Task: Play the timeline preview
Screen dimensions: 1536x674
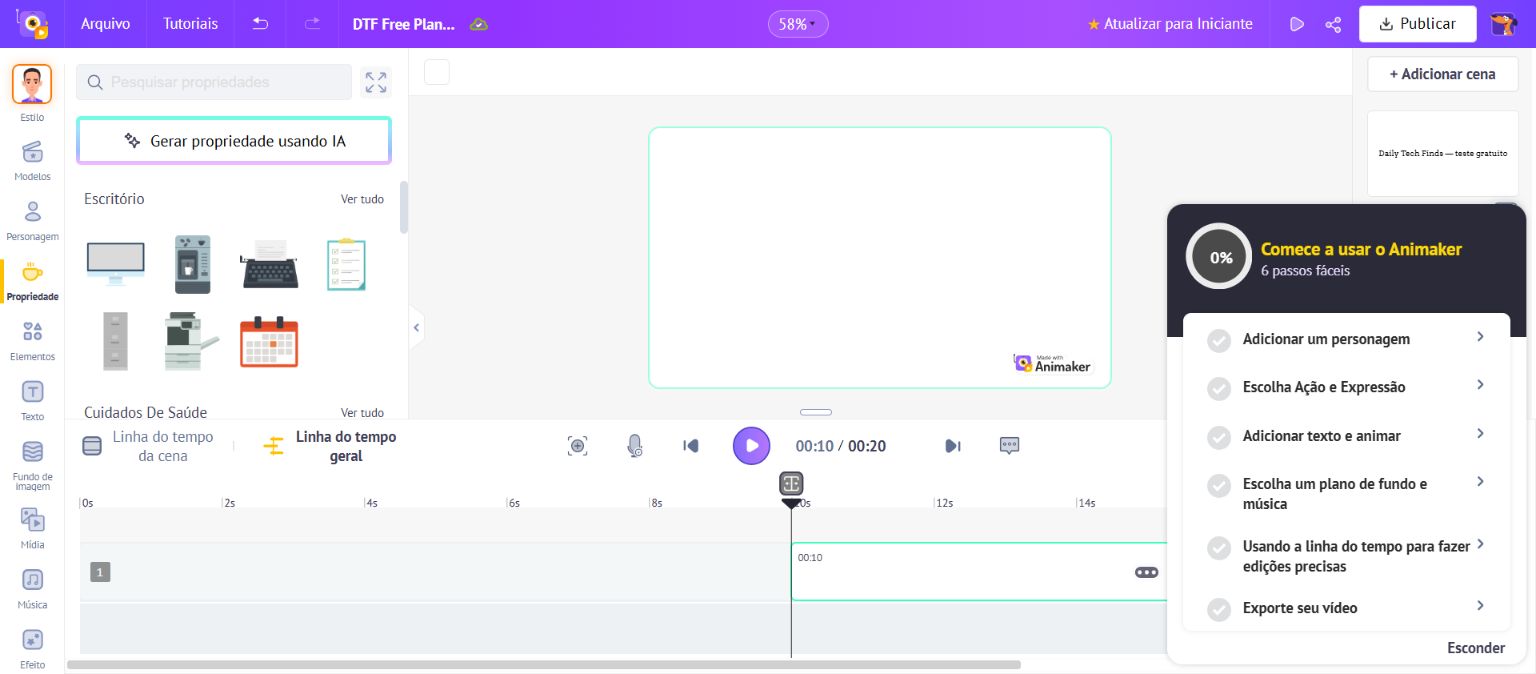Action: click(751, 446)
